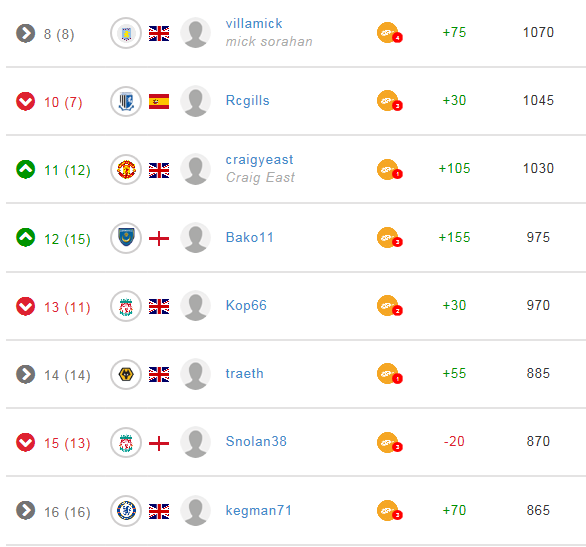The image size is (586, 547).
Task: Expand the red down arrow at rank 10
Action: pyautogui.click(x=25, y=102)
